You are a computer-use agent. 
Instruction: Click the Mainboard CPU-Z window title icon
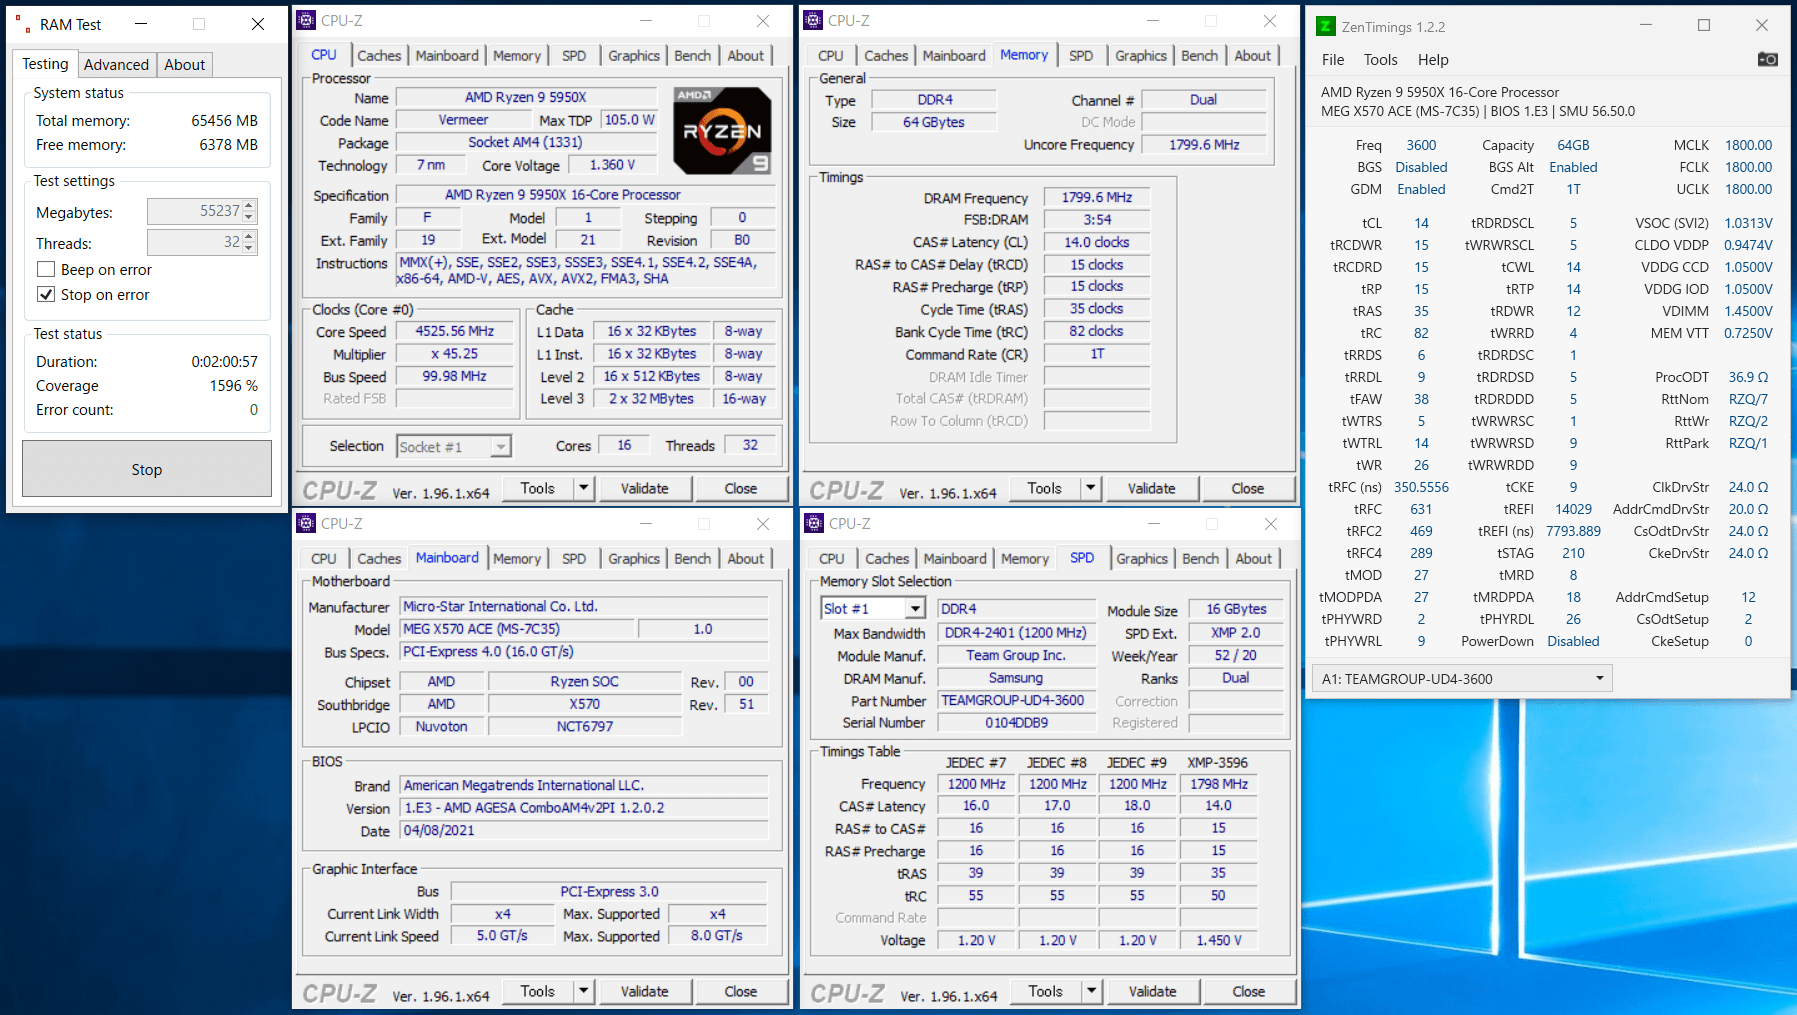307,523
